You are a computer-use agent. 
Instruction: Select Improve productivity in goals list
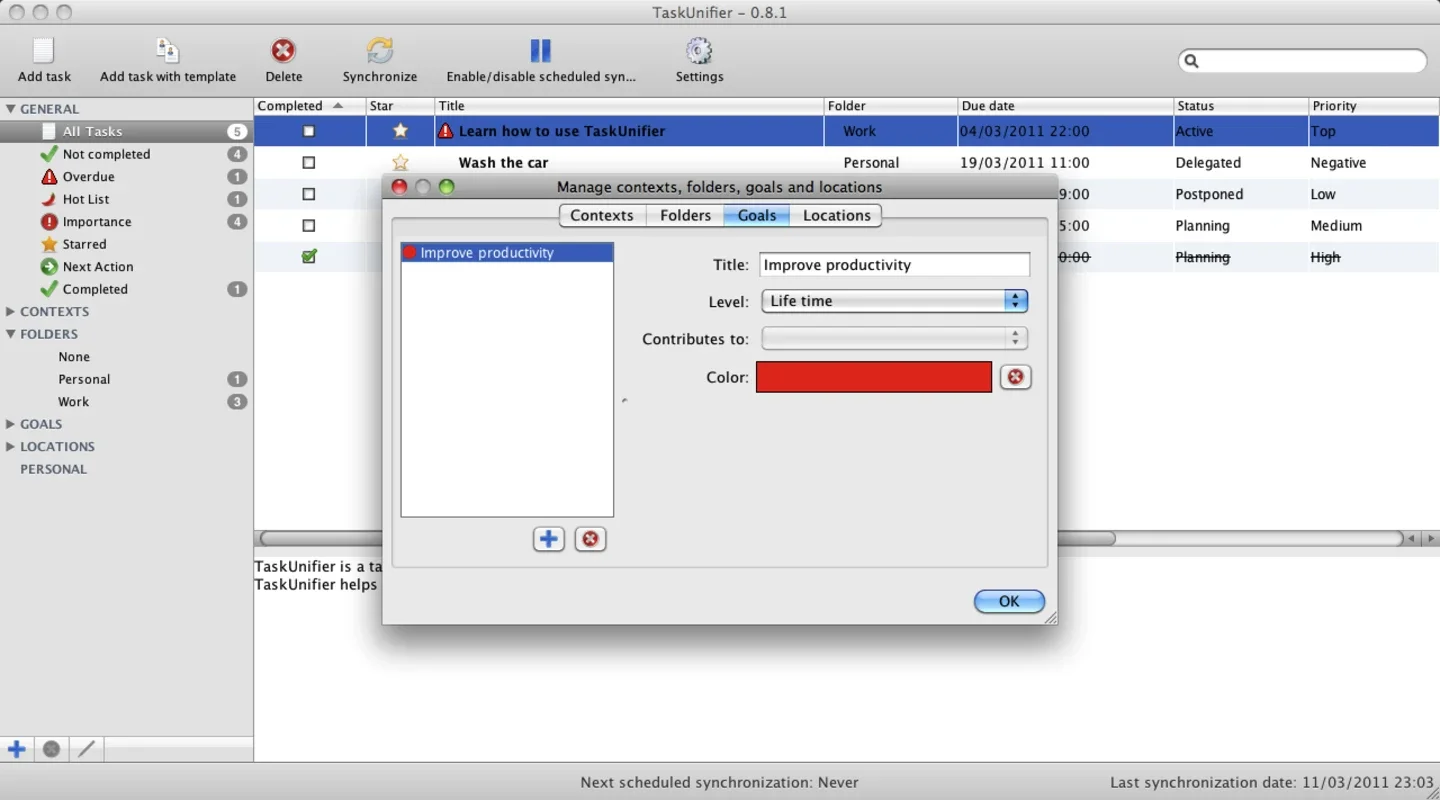point(507,253)
